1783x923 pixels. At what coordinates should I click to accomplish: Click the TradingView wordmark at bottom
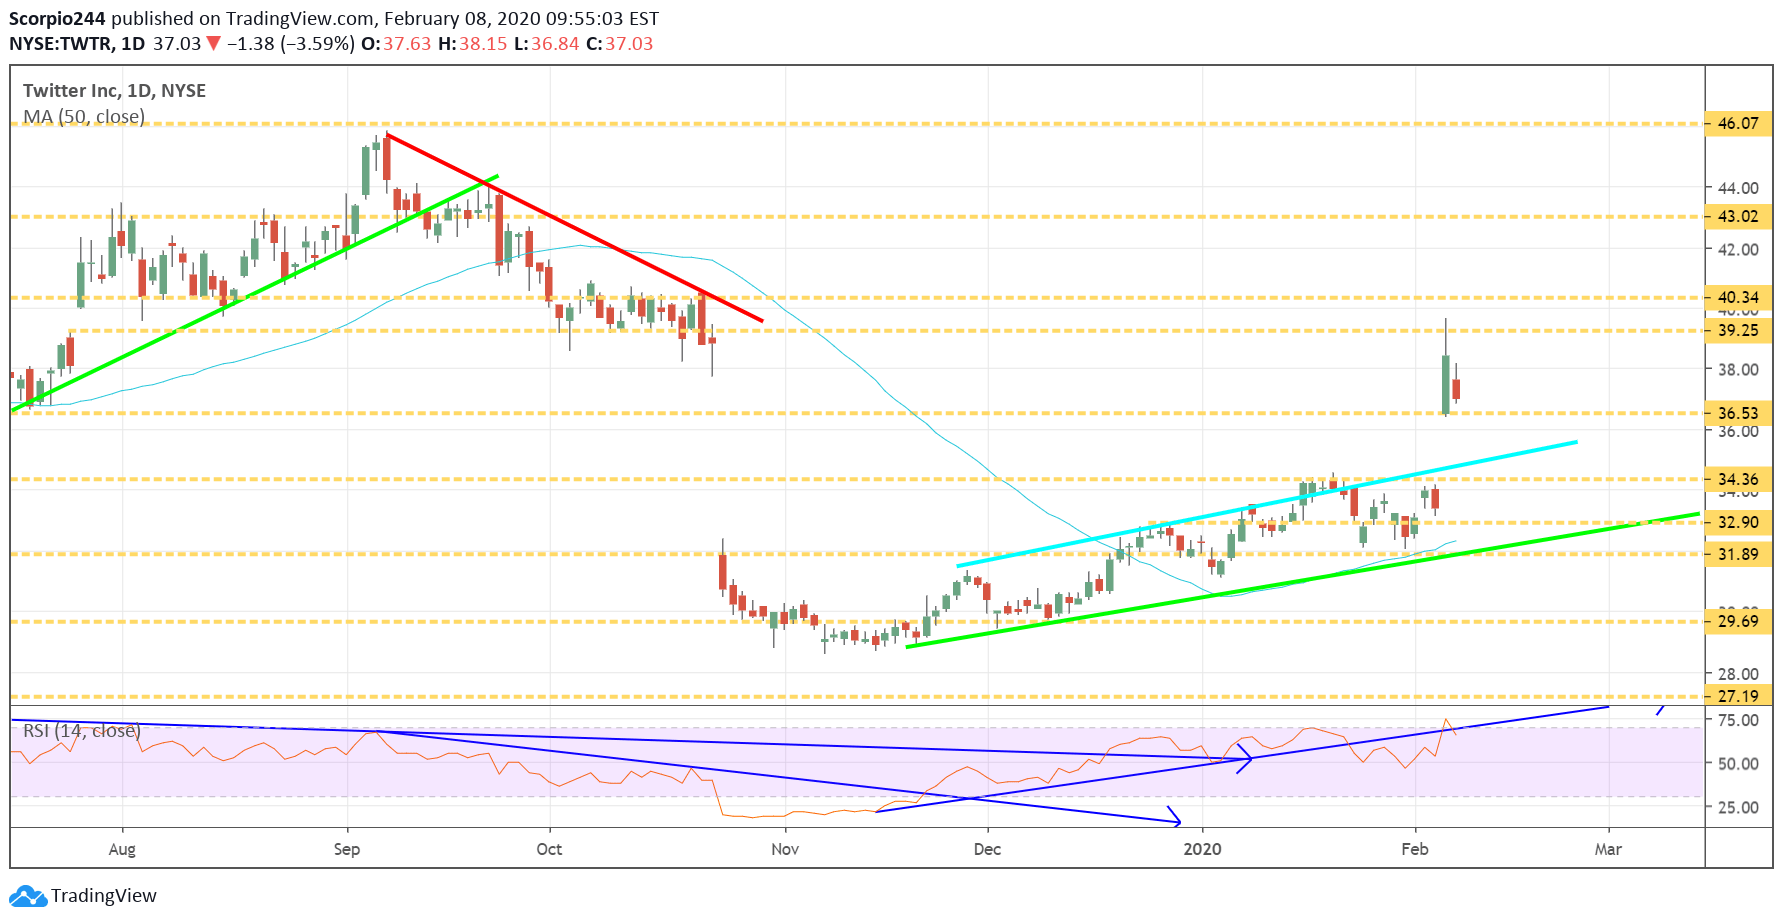coord(104,896)
